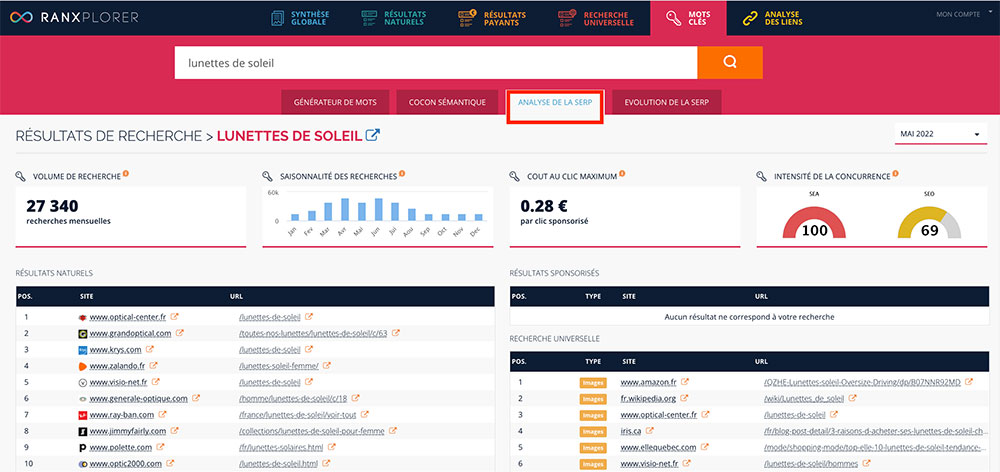Image resolution: width=1000 pixels, height=472 pixels.
Task: Click the 27 340 search volume value
Action: pos(52,206)
